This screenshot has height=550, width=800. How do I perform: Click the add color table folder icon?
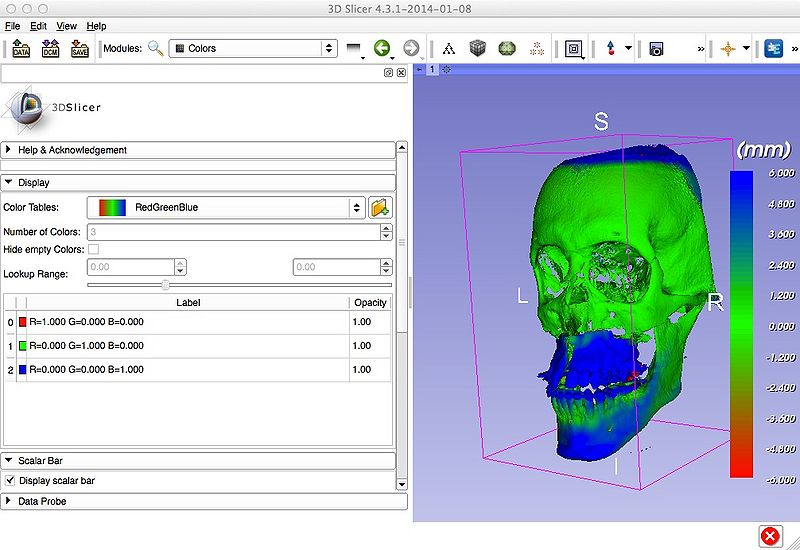coord(380,208)
